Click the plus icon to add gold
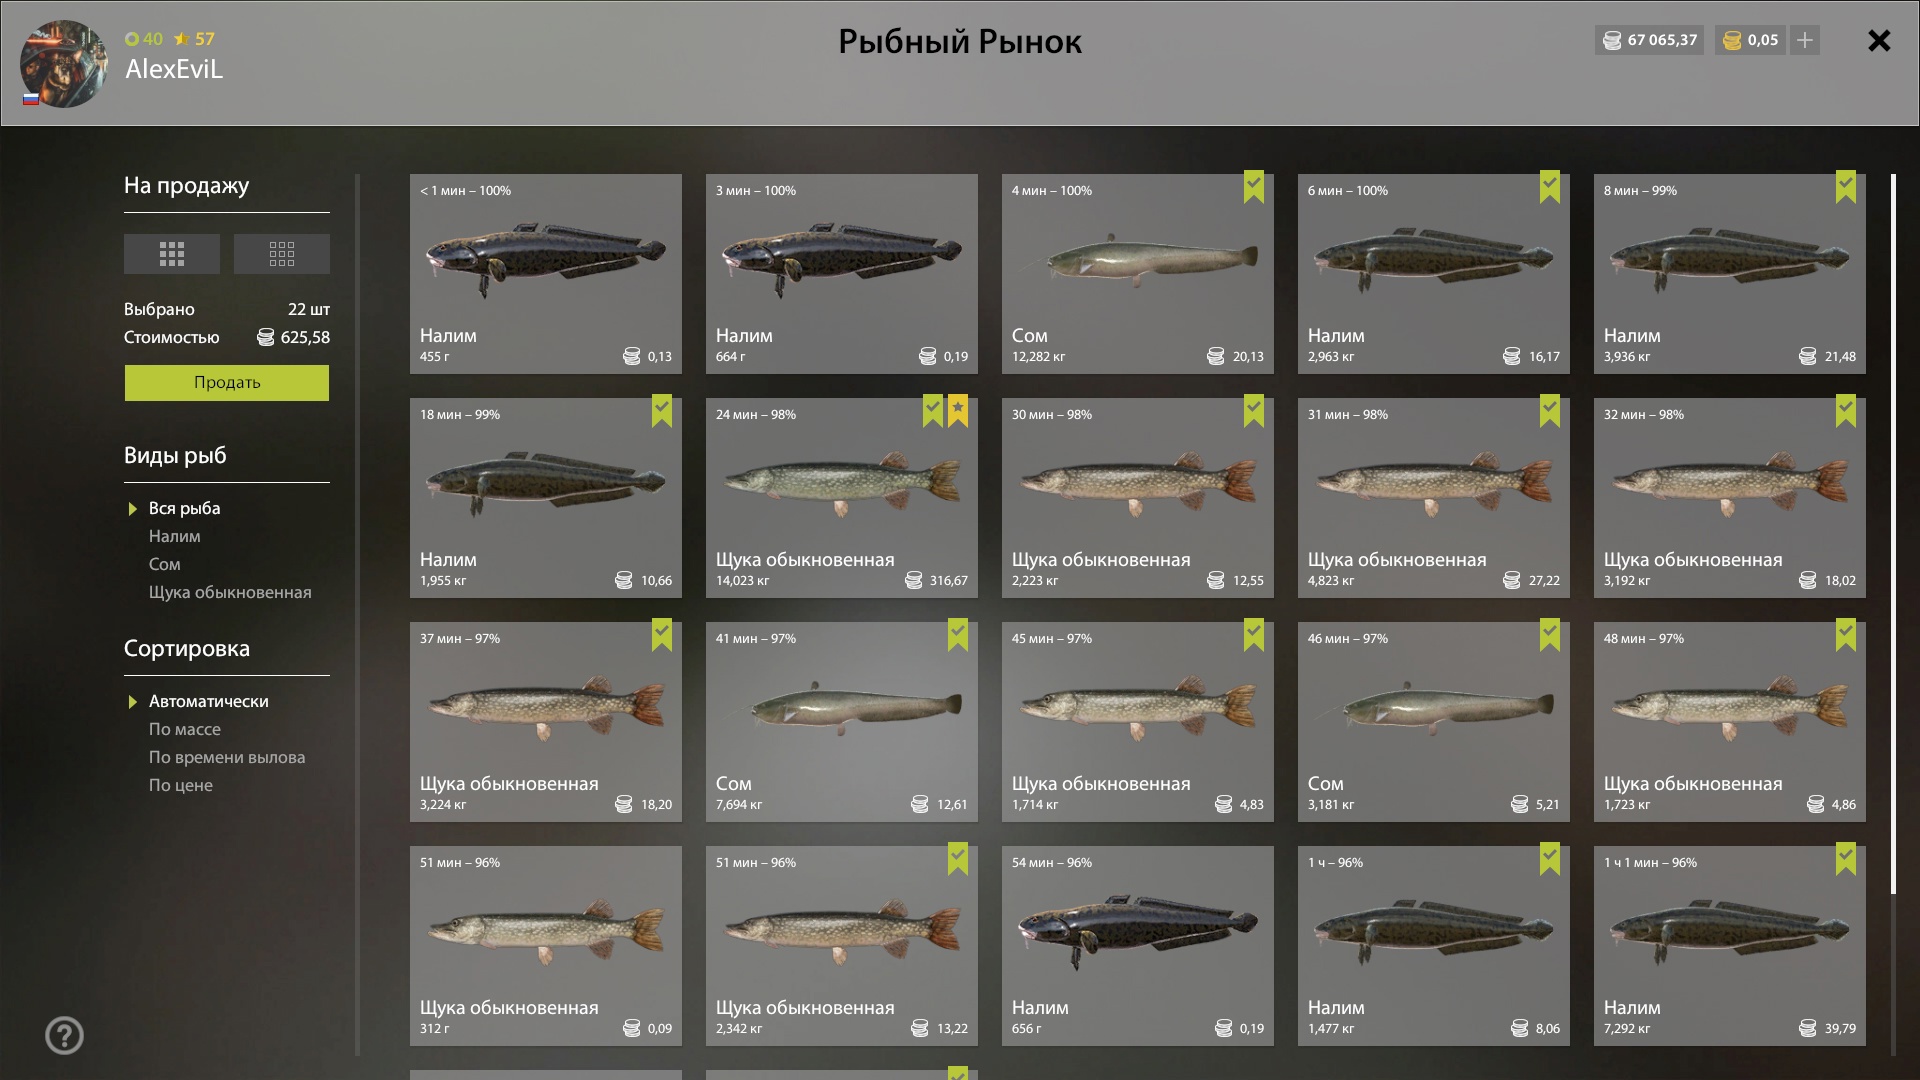The width and height of the screenshot is (1920, 1080). pos(1805,40)
